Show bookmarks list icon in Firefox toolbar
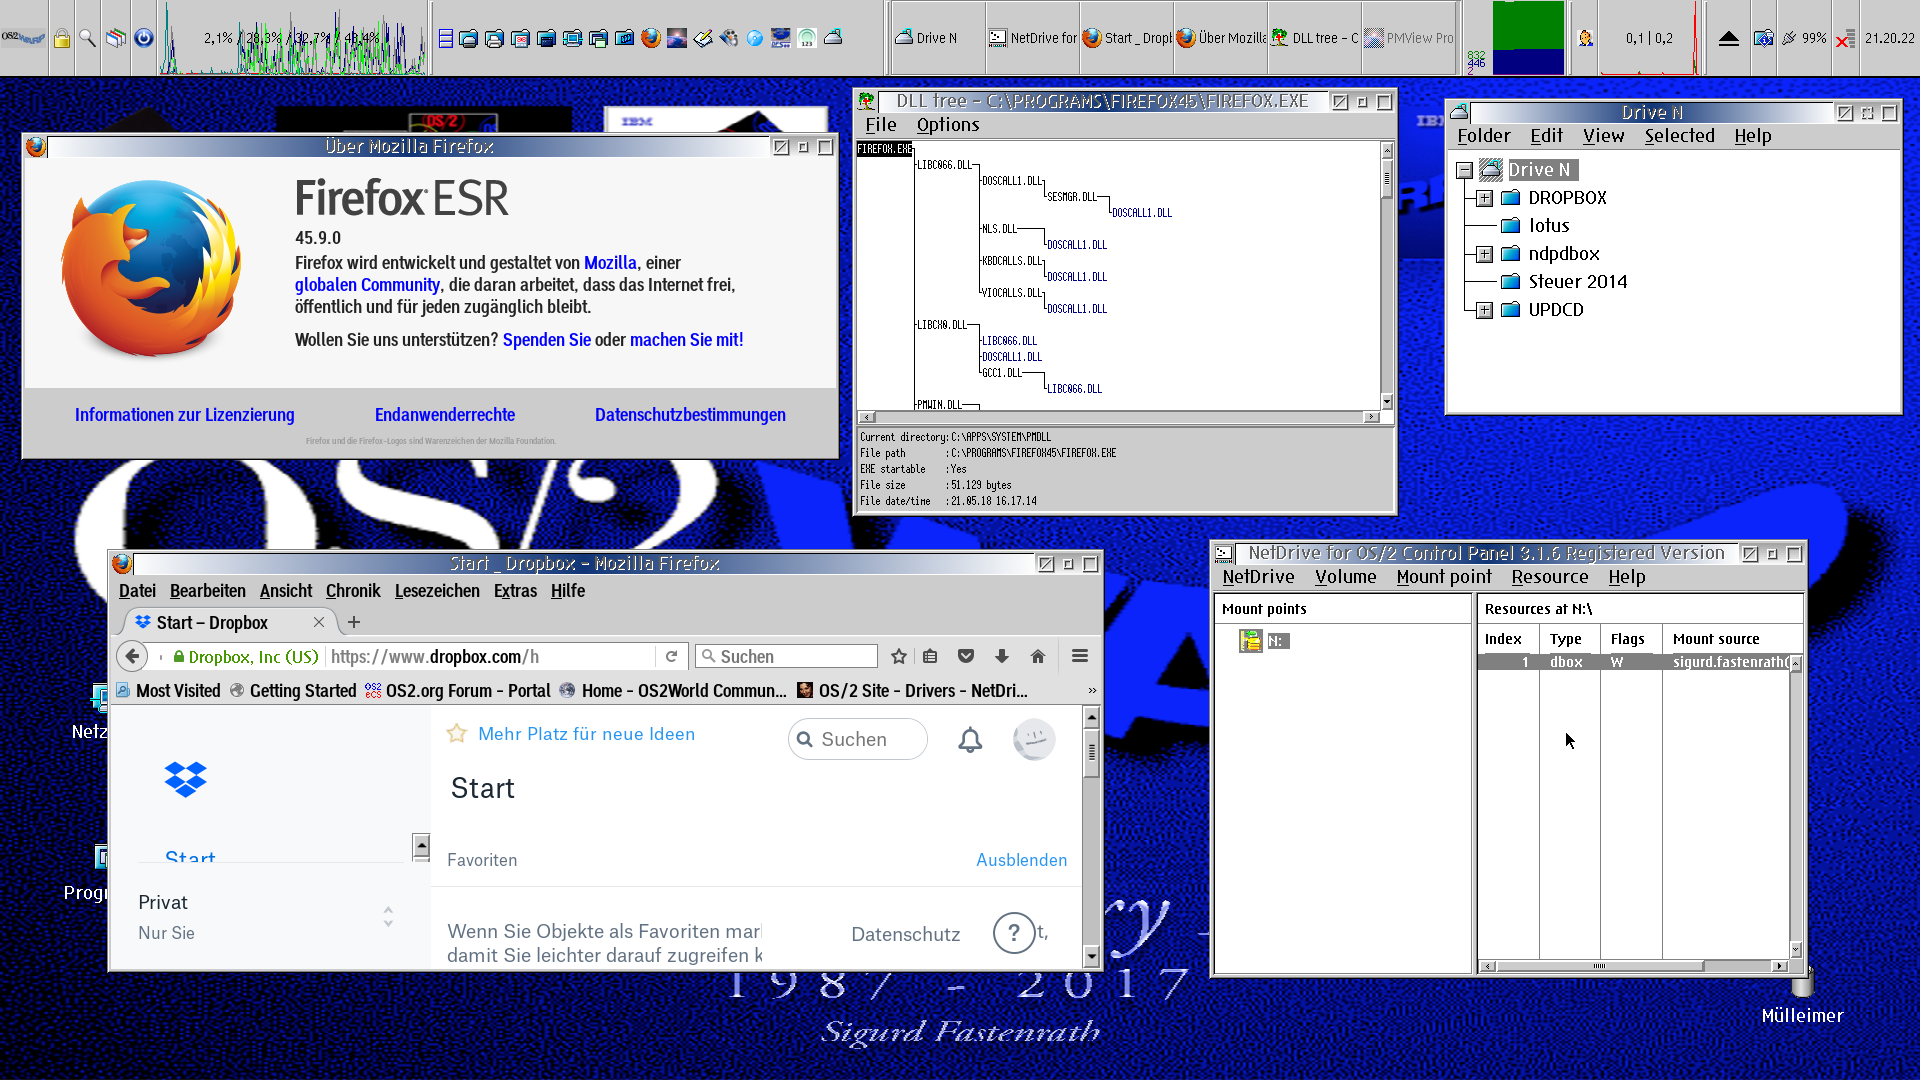 click(930, 656)
